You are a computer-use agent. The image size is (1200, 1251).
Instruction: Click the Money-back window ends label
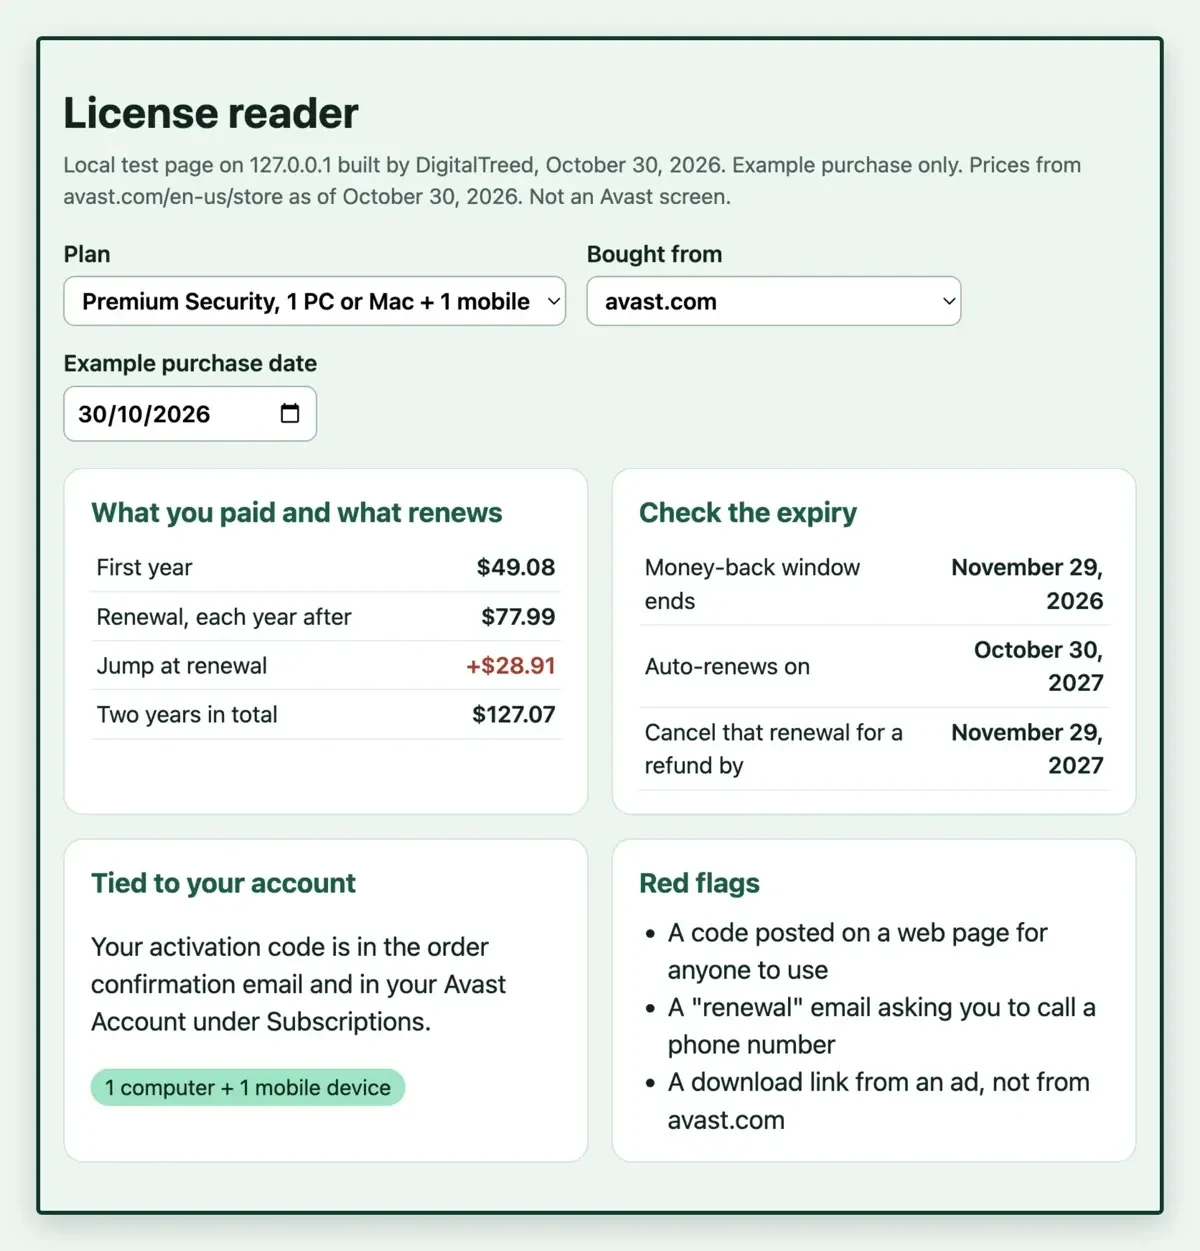click(x=752, y=584)
